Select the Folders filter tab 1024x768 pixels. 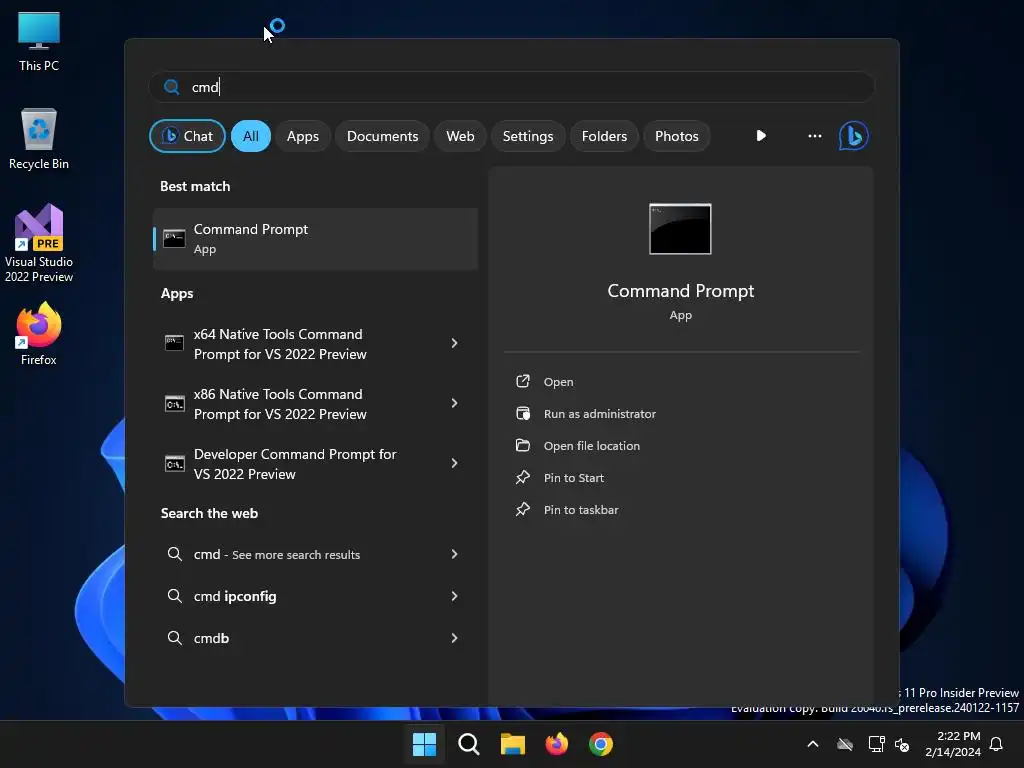tap(604, 136)
